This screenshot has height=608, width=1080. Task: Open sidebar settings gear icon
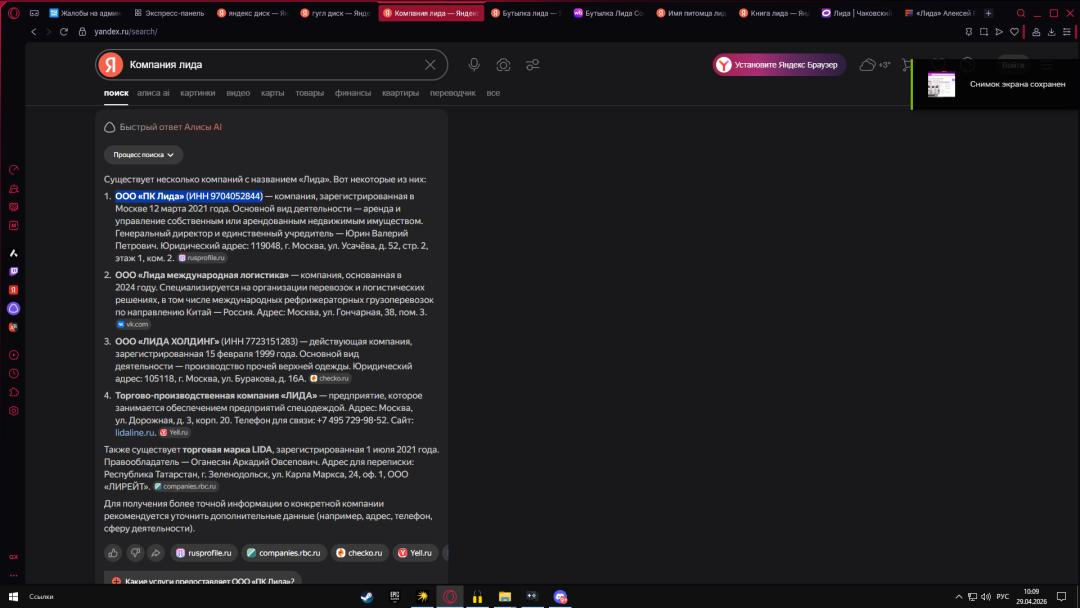[x=13, y=411]
